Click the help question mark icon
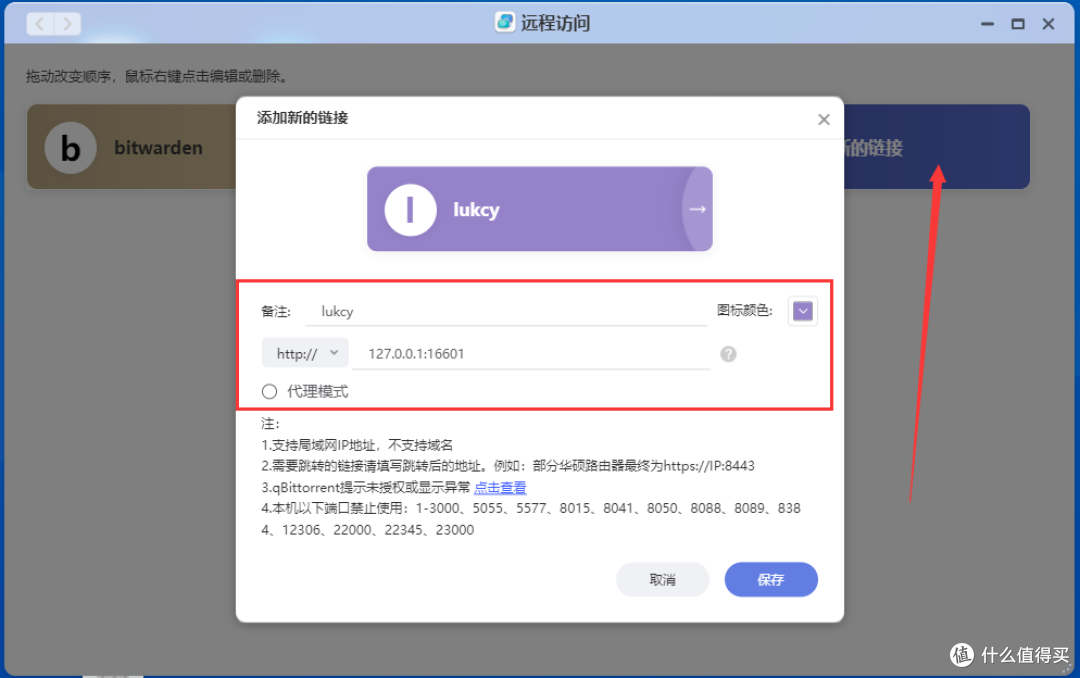This screenshot has height=678, width=1080. tap(728, 354)
